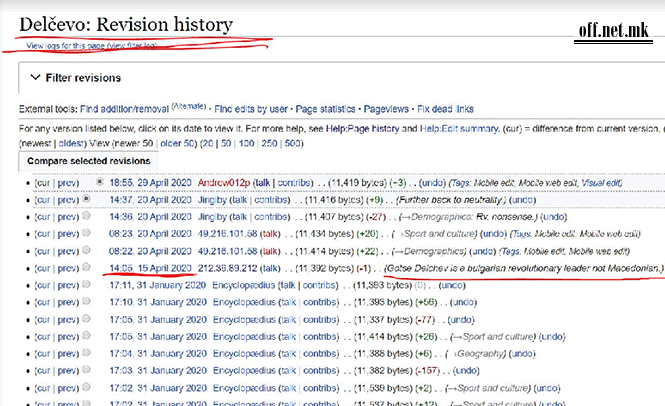Show 250 revisions per page

[269, 143]
